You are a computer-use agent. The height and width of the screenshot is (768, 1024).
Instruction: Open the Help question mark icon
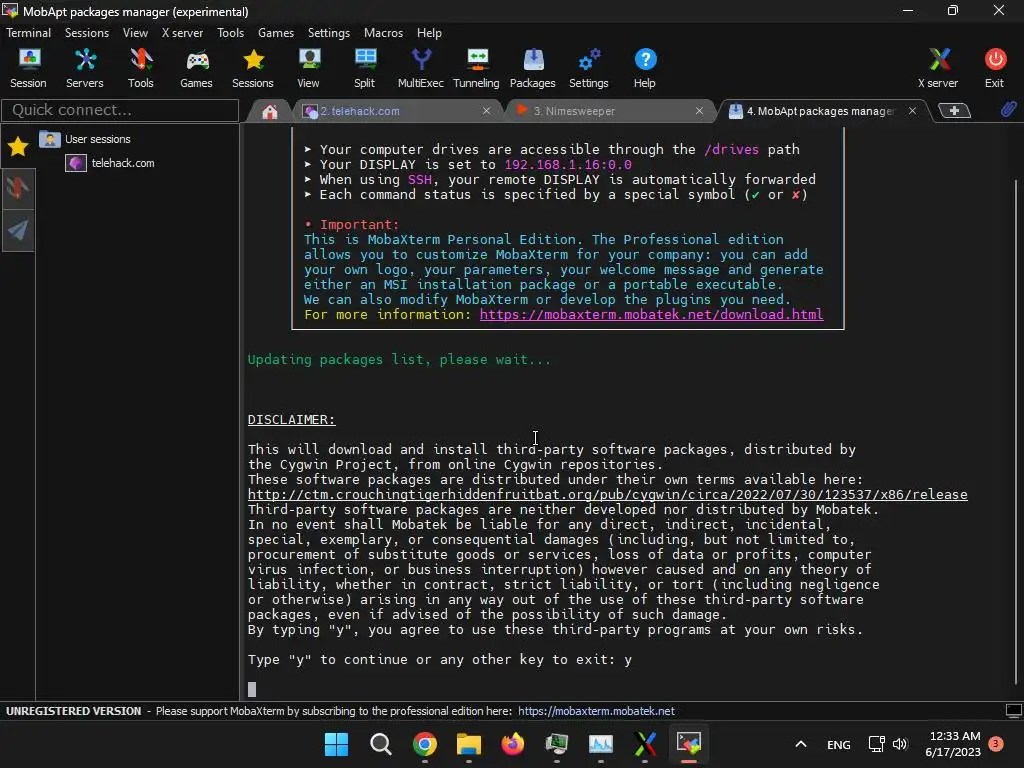(x=645, y=69)
